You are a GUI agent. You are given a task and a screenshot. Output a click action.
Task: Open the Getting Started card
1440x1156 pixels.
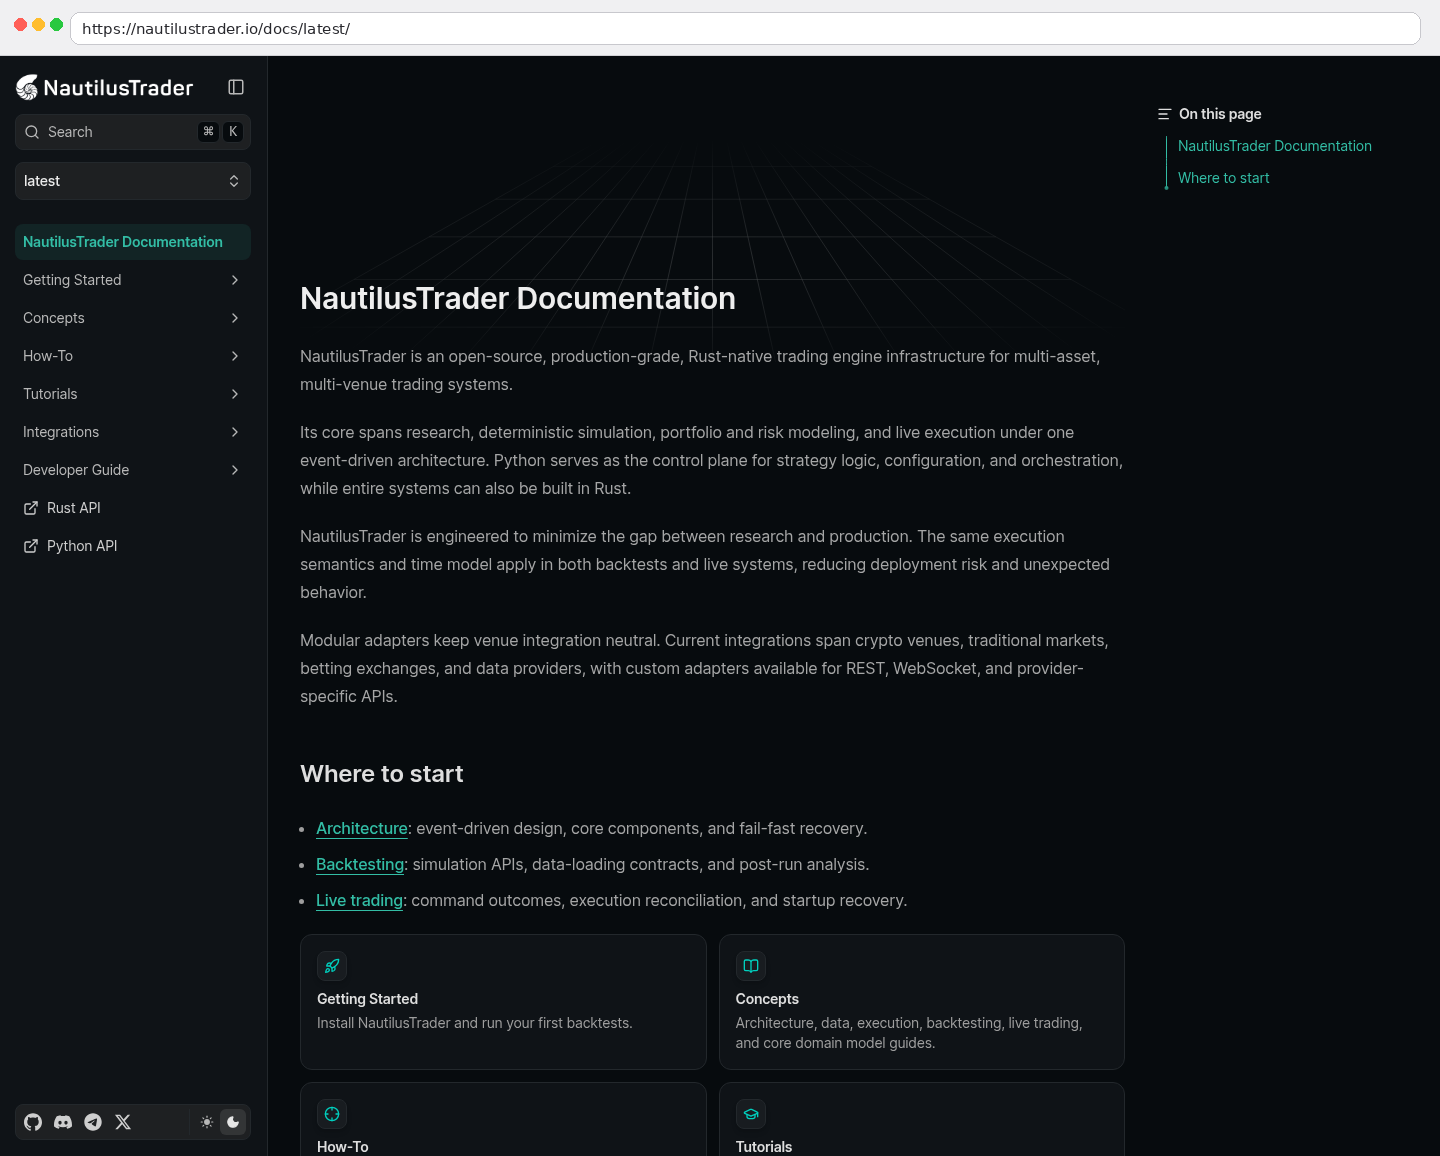(503, 1002)
